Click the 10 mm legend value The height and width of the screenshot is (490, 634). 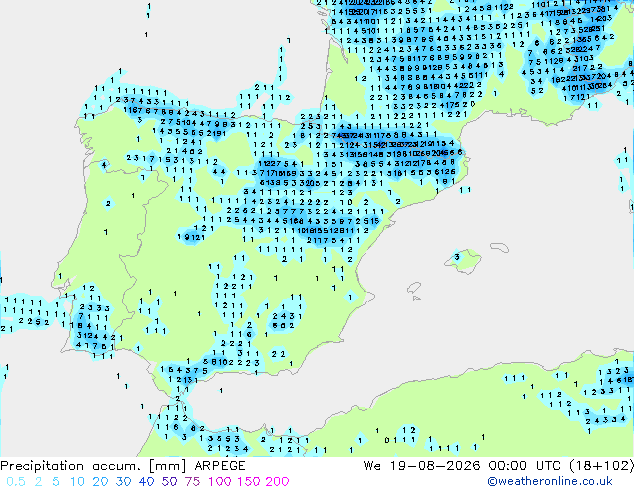77,482
